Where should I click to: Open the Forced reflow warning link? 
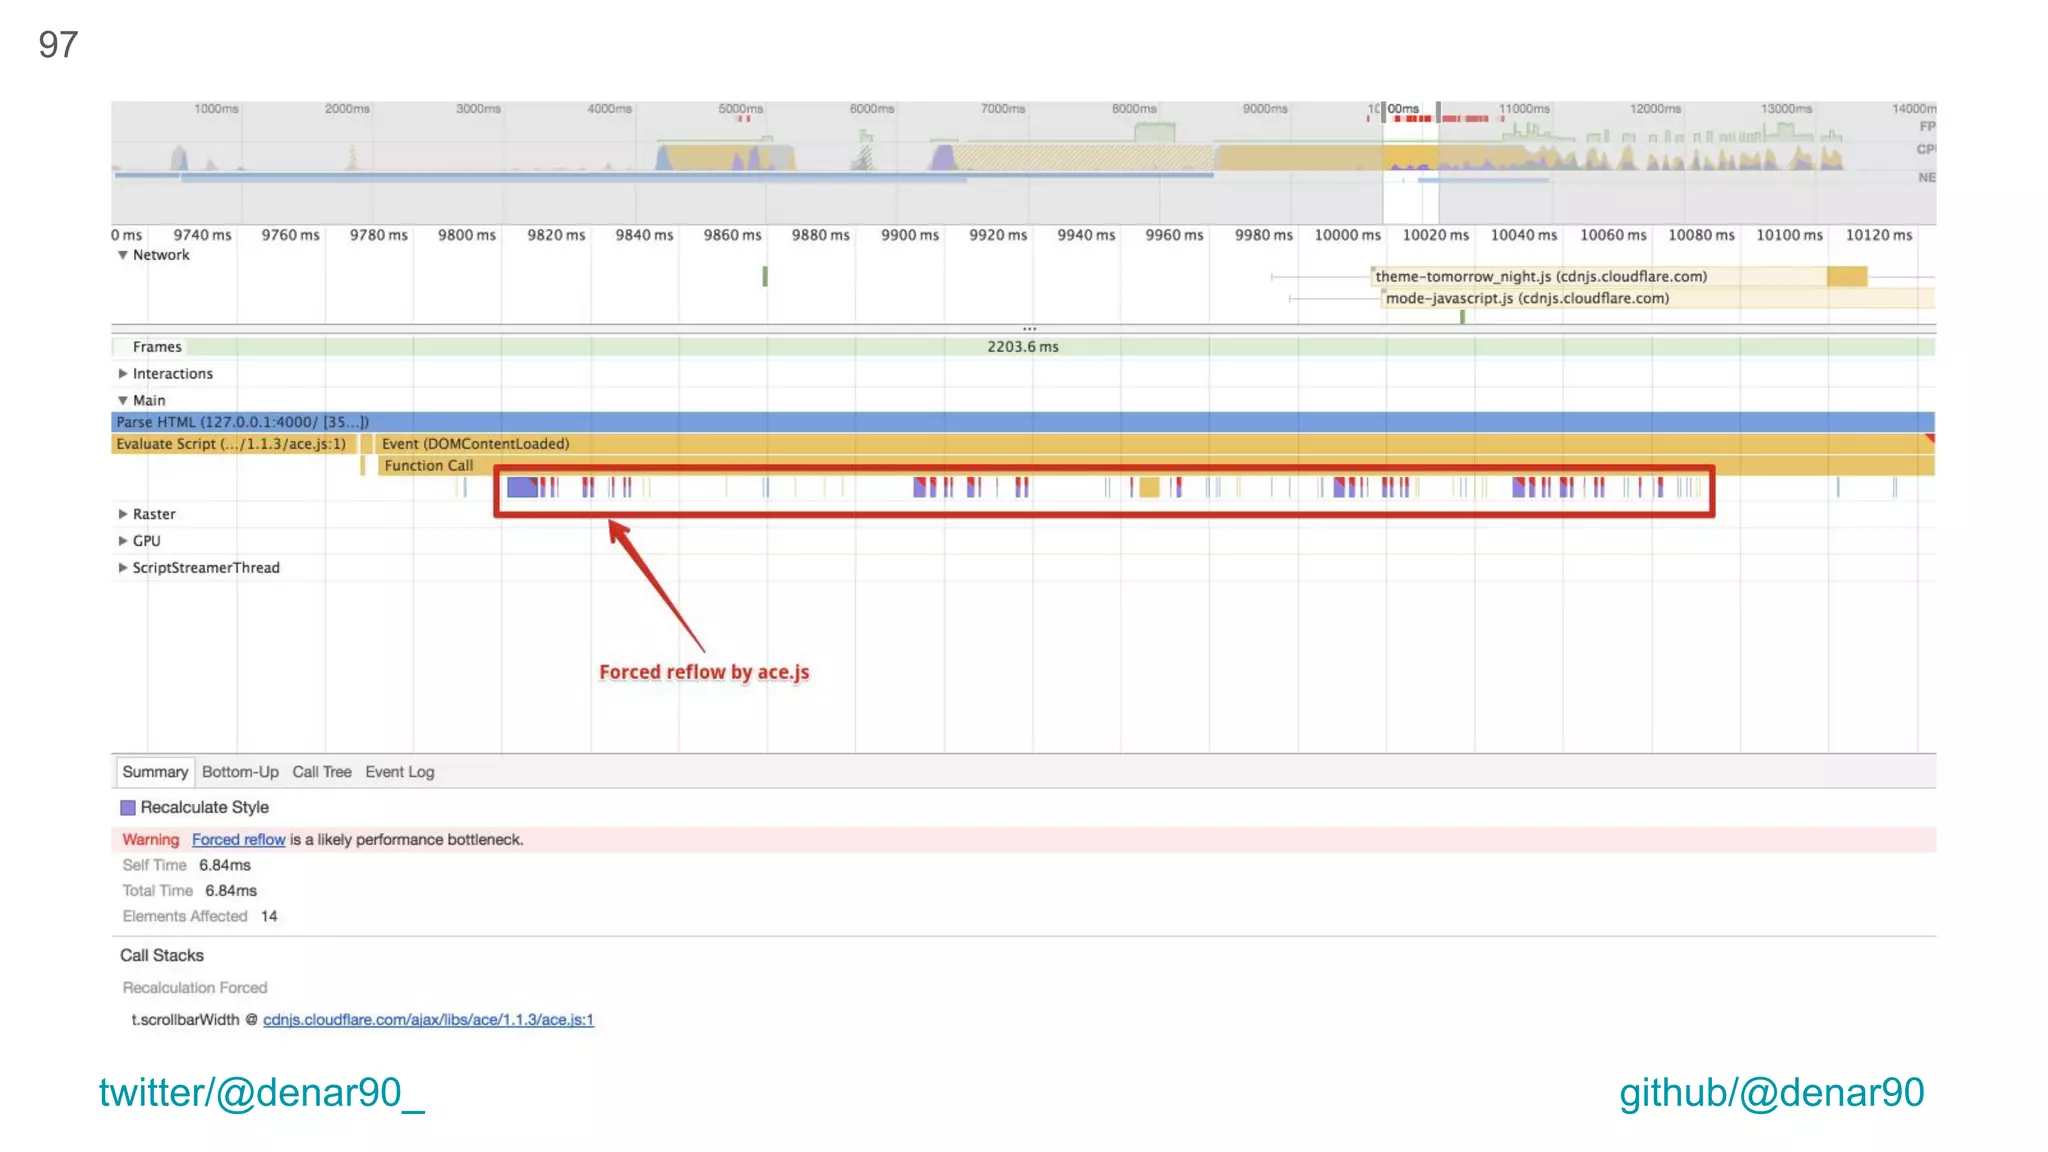238,840
